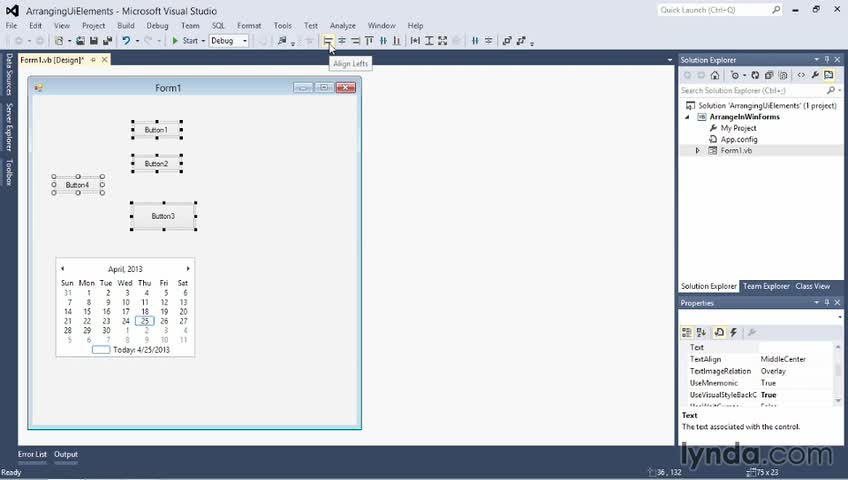Open the Project menu
848x480 pixels.
[94, 25]
